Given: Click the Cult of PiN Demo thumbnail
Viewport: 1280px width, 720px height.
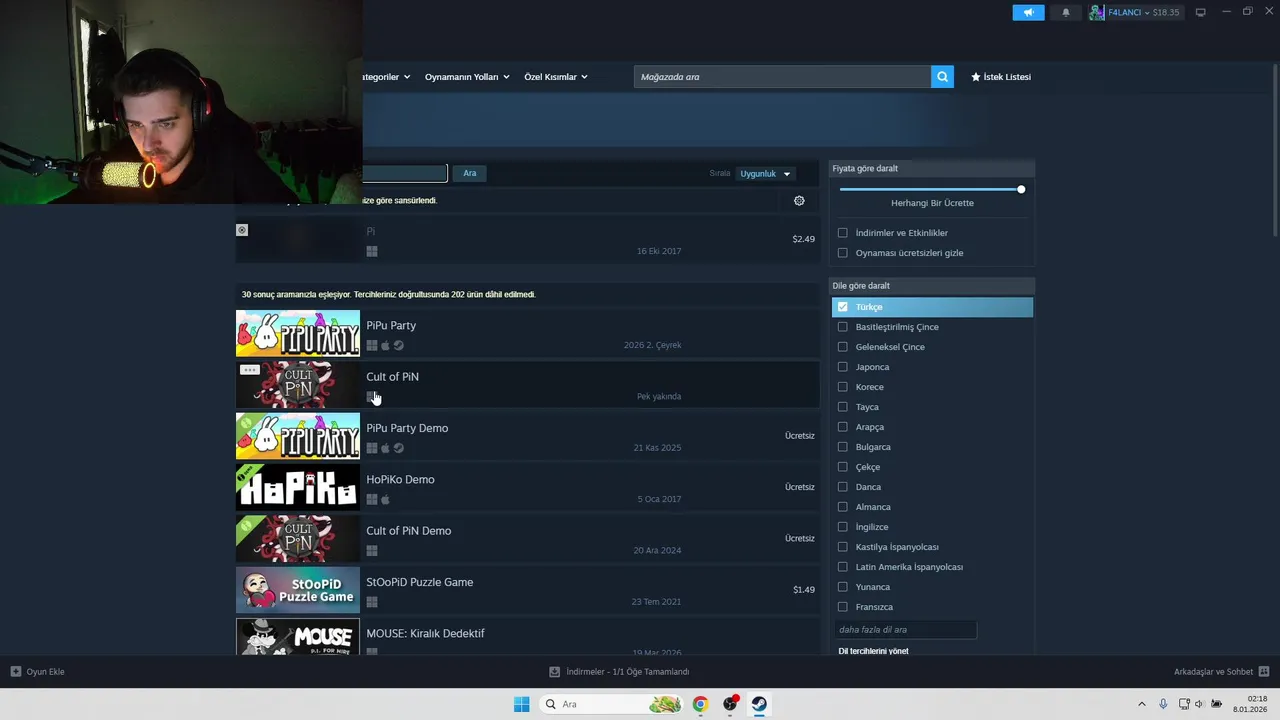Looking at the screenshot, I should [x=298, y=539].
